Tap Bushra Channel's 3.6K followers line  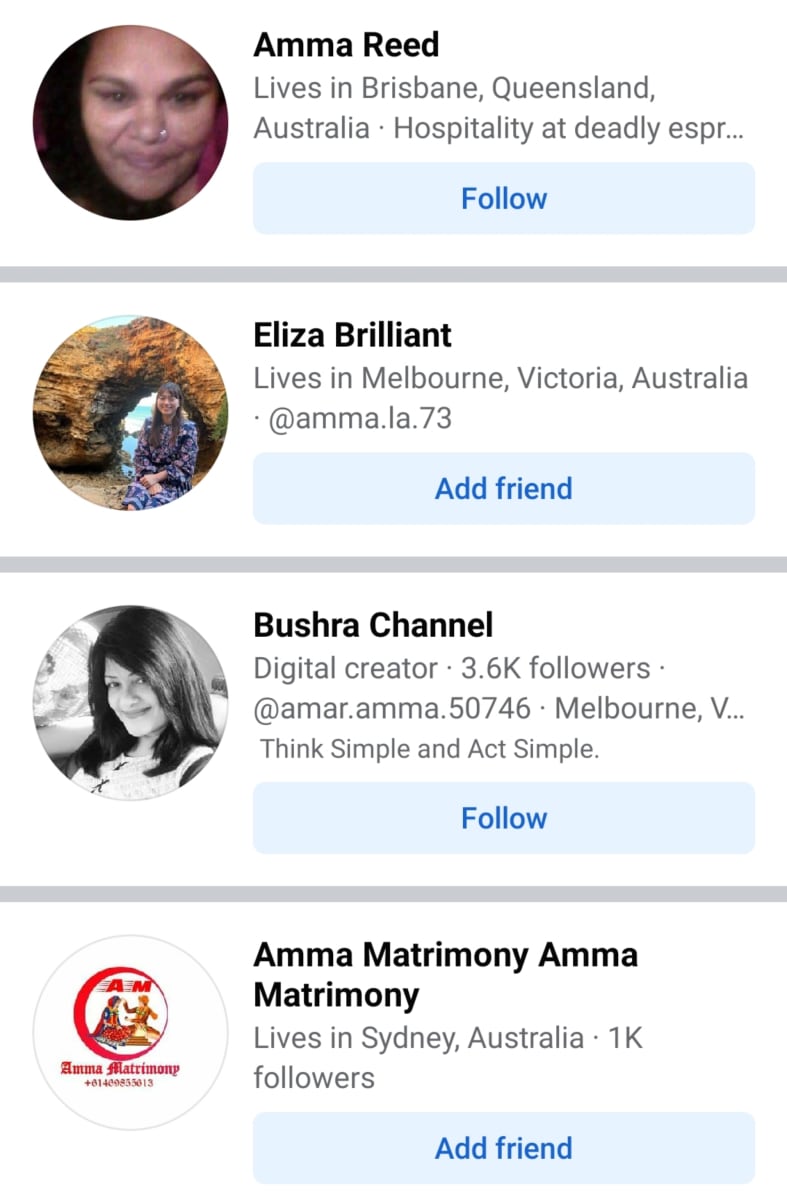click(x=555, y=668)
